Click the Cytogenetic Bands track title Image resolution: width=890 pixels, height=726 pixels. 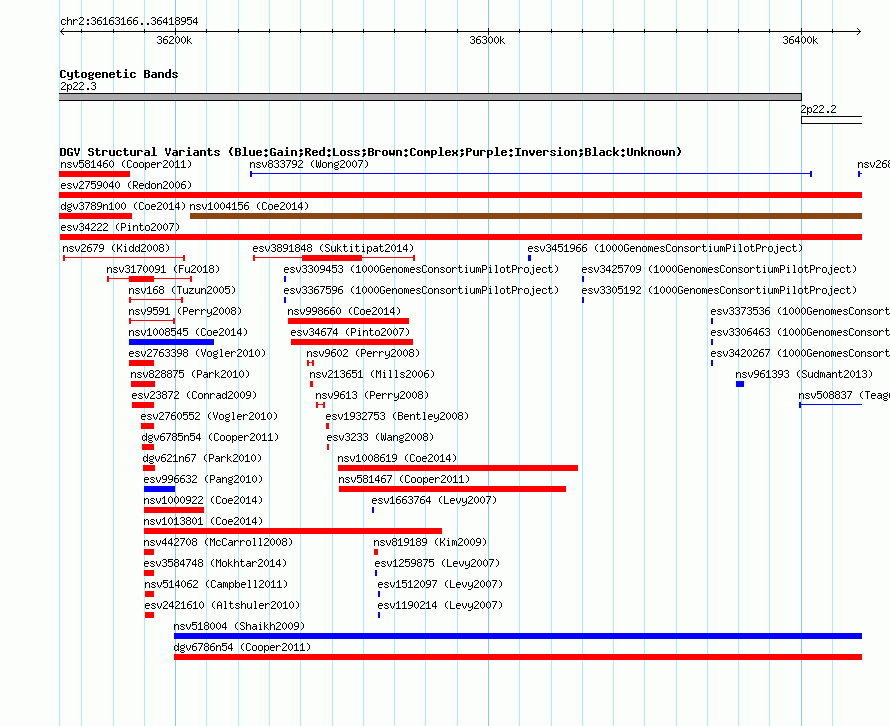[119, 74]
